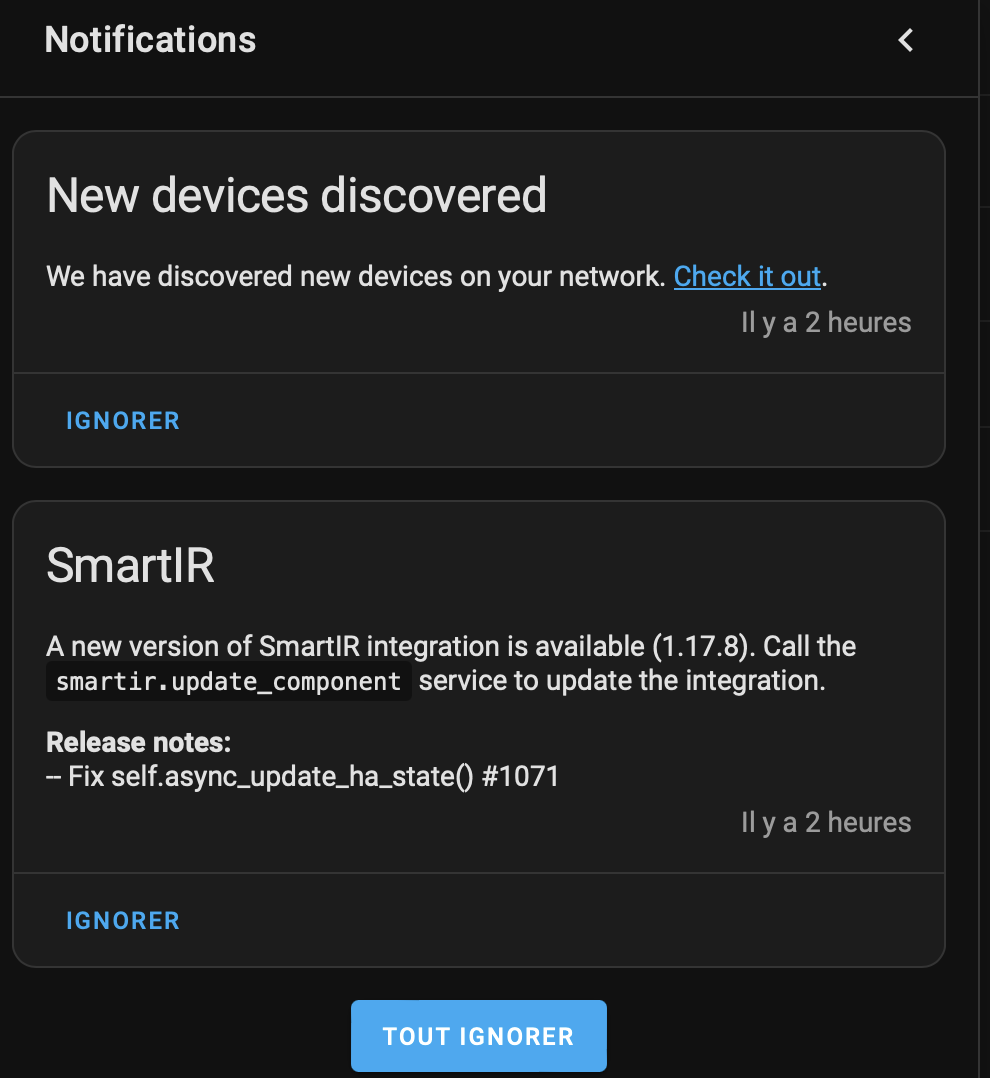The height and width of the screenshot is (1078, 990).
Task: Click the smartir.update_component code snippet
Action: (228, 681)
